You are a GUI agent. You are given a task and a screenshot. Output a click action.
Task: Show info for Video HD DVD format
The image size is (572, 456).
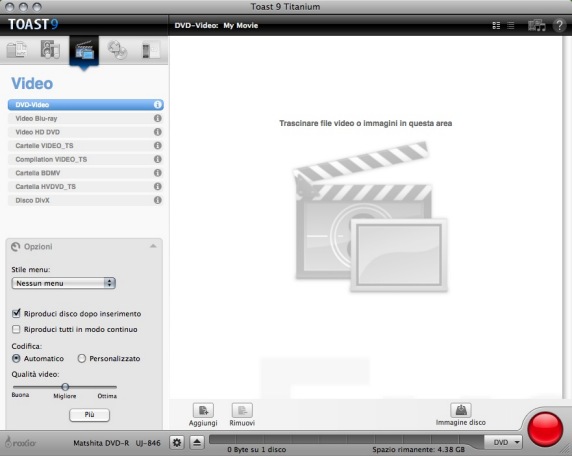pyautogui.click(x=158, y=132)
